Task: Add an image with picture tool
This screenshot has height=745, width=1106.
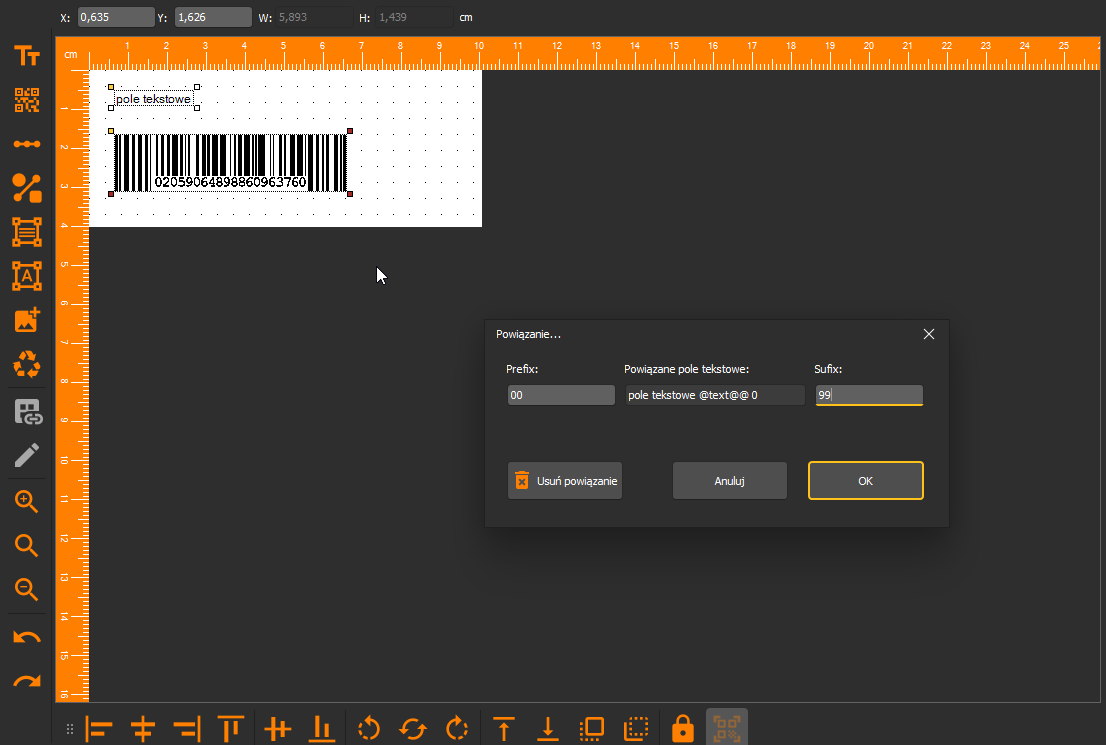Action: 27,320
